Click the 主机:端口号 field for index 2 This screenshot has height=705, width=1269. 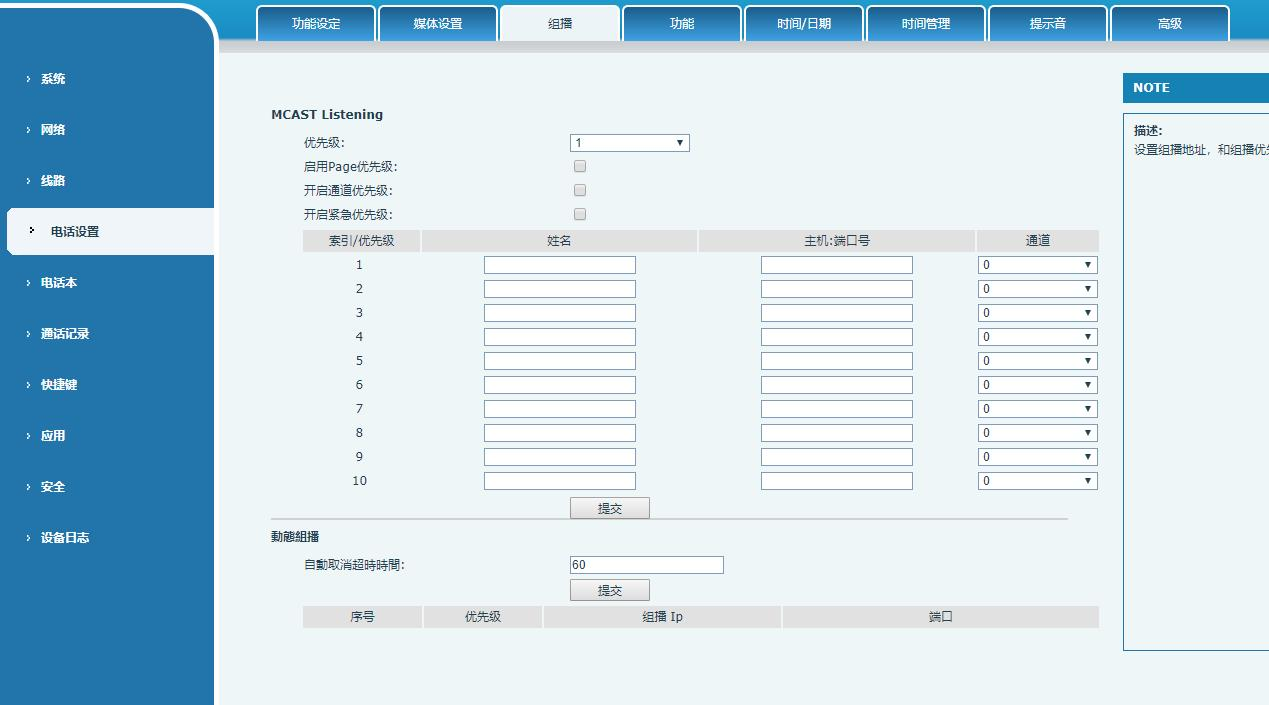pyautogui.click(x=837, y=289)
